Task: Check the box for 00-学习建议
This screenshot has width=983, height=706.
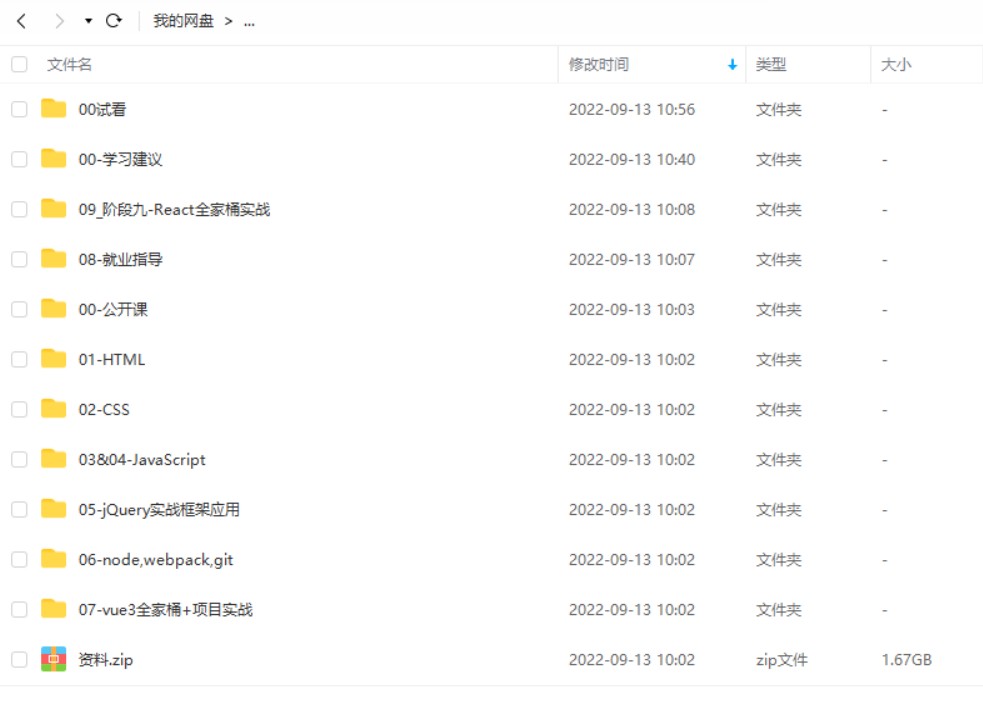Action: 19,159
